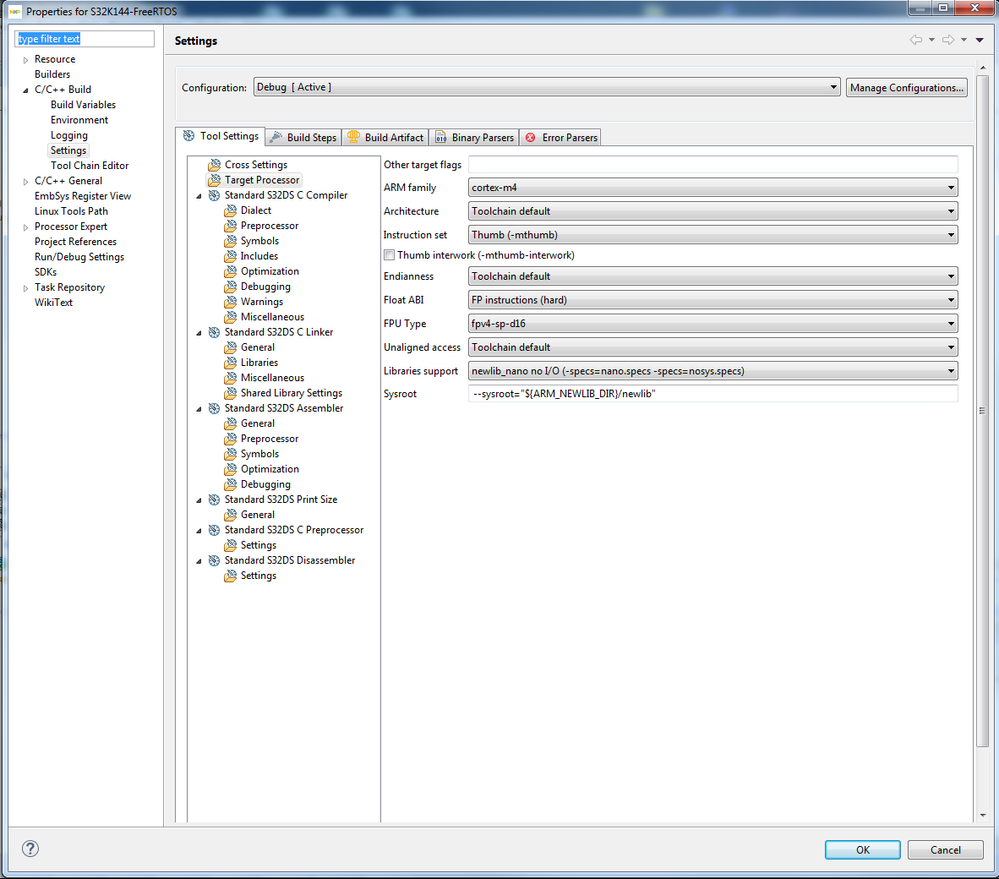Click the back navigation arrow icon
This screenshot has height=879, width=999.
coord(916,40)
